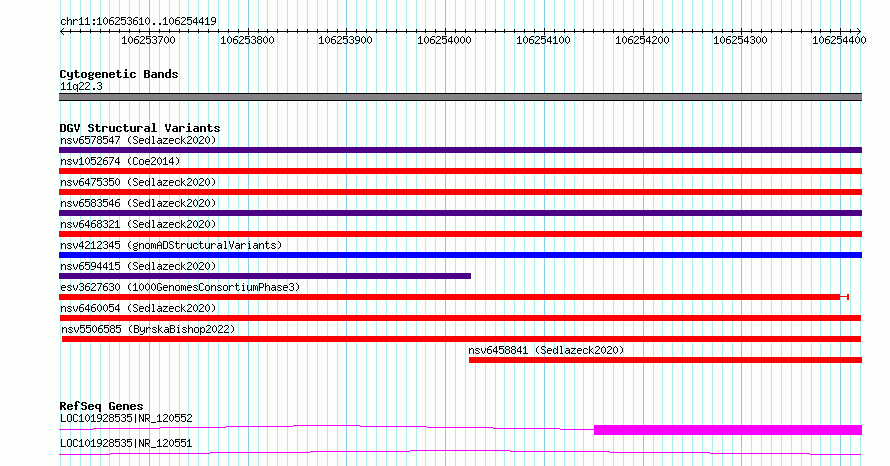The width and height of the screenshot is (890, 466).
Task: Click the LOC101928535|NR_120551 gene label
Action: coord(126,443)
